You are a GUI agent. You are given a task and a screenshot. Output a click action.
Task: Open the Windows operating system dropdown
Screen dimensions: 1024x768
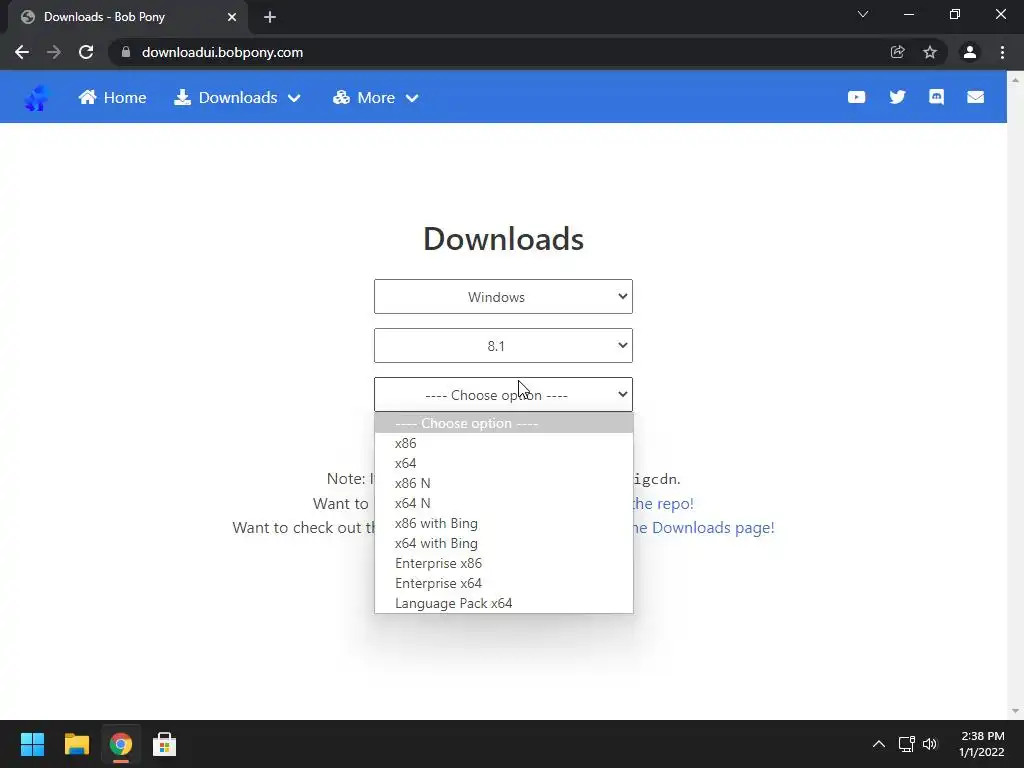[503, 296]
